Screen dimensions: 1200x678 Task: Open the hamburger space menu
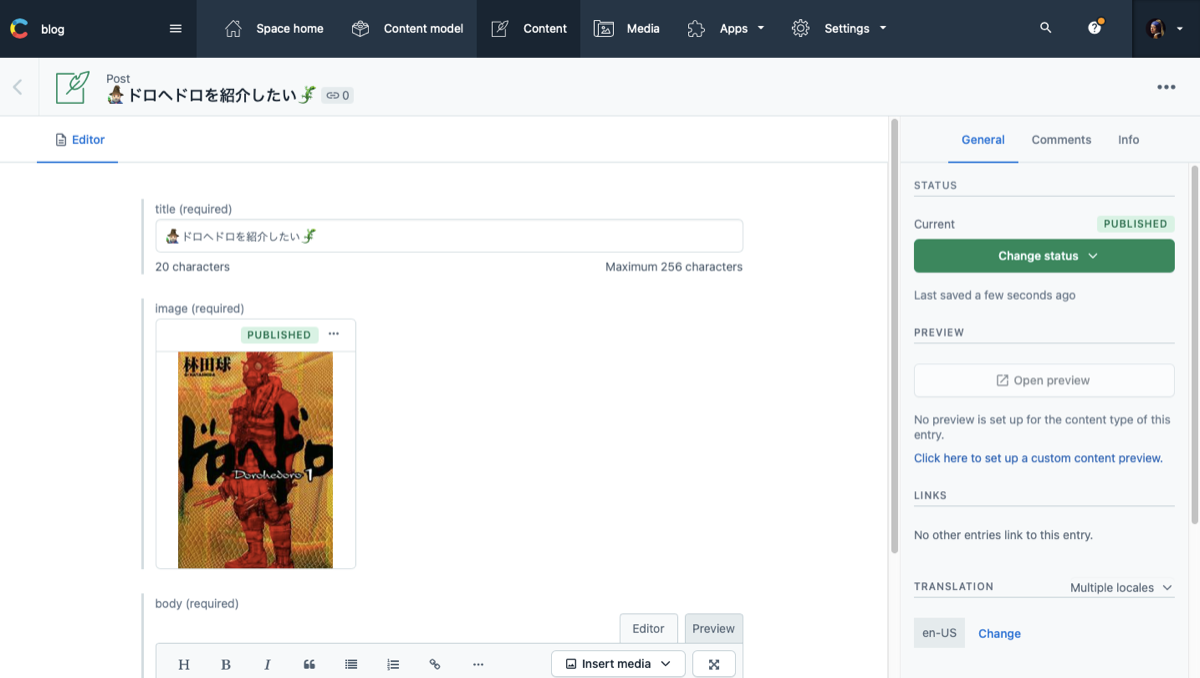(176, 29)
